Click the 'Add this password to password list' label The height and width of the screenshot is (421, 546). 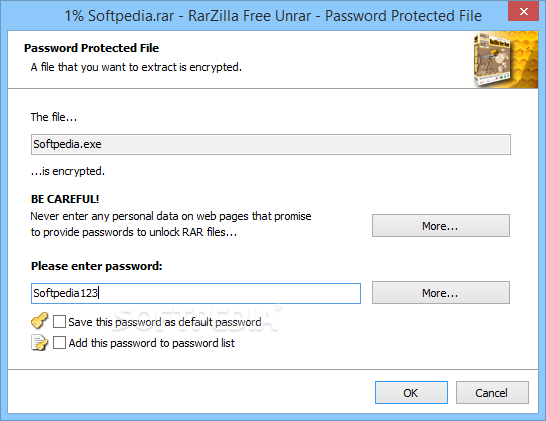pos(151,343)
